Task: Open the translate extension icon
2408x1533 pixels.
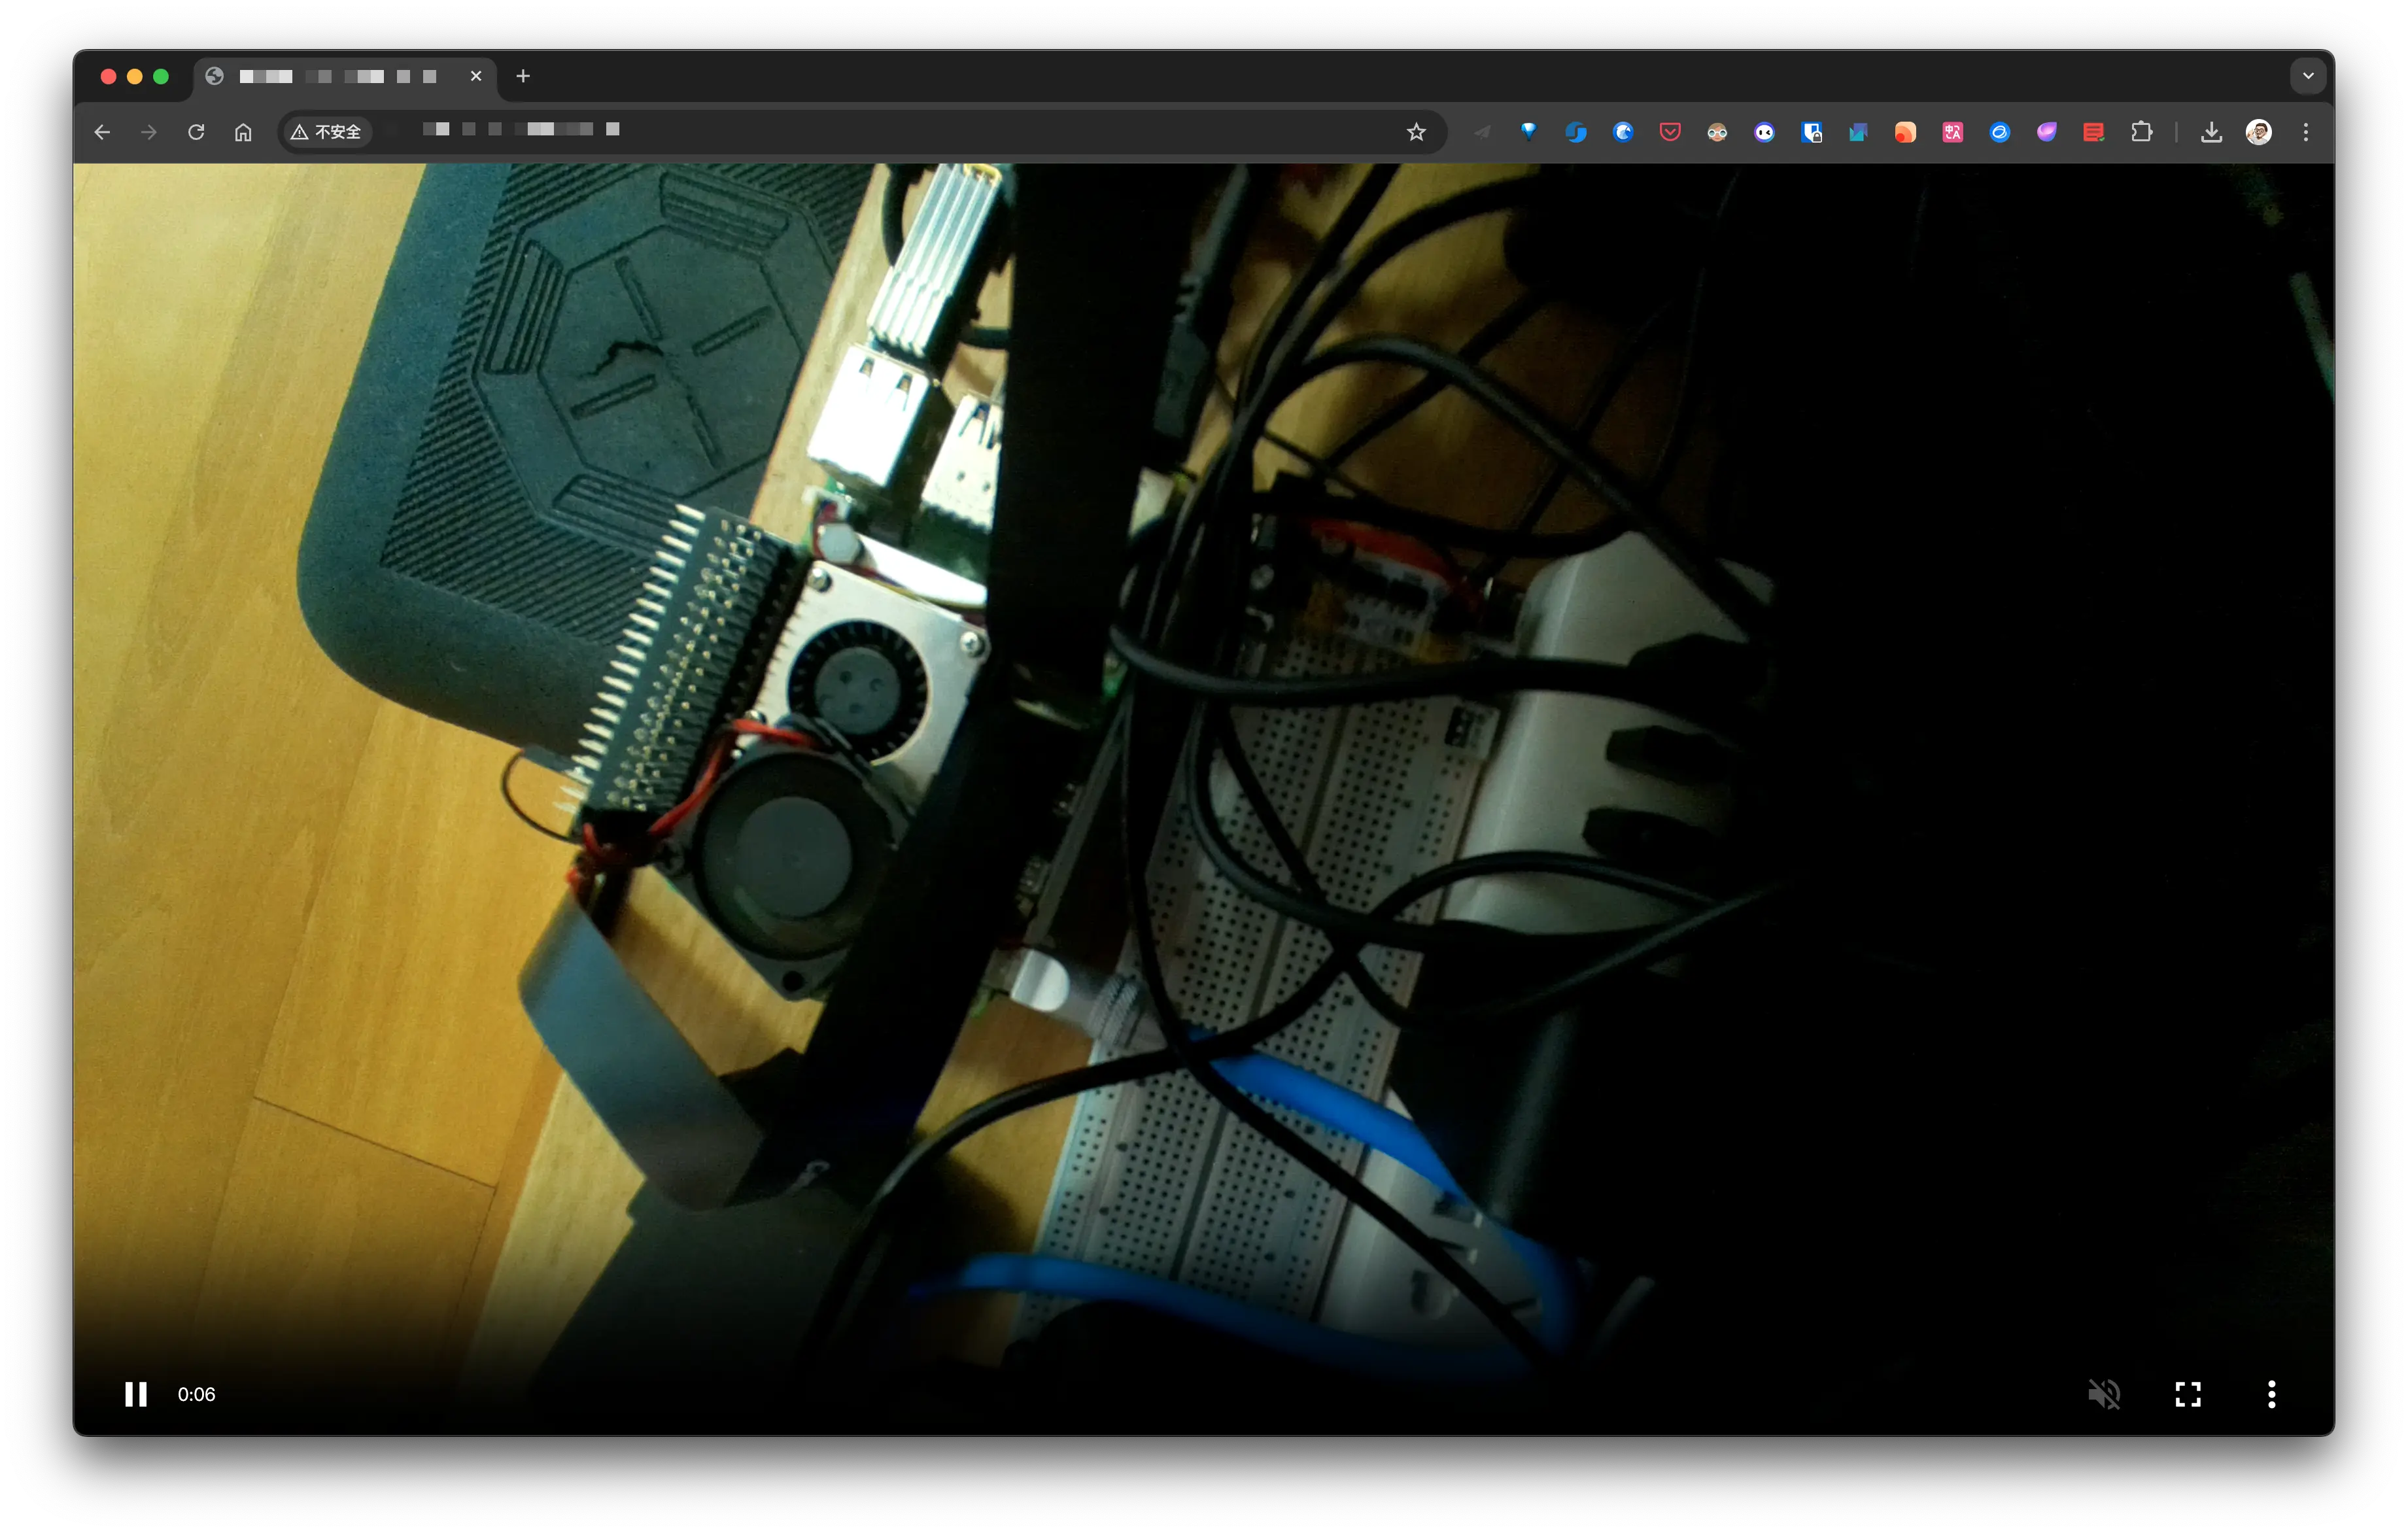Action: pyautogui.click(x=1952, y=132)
